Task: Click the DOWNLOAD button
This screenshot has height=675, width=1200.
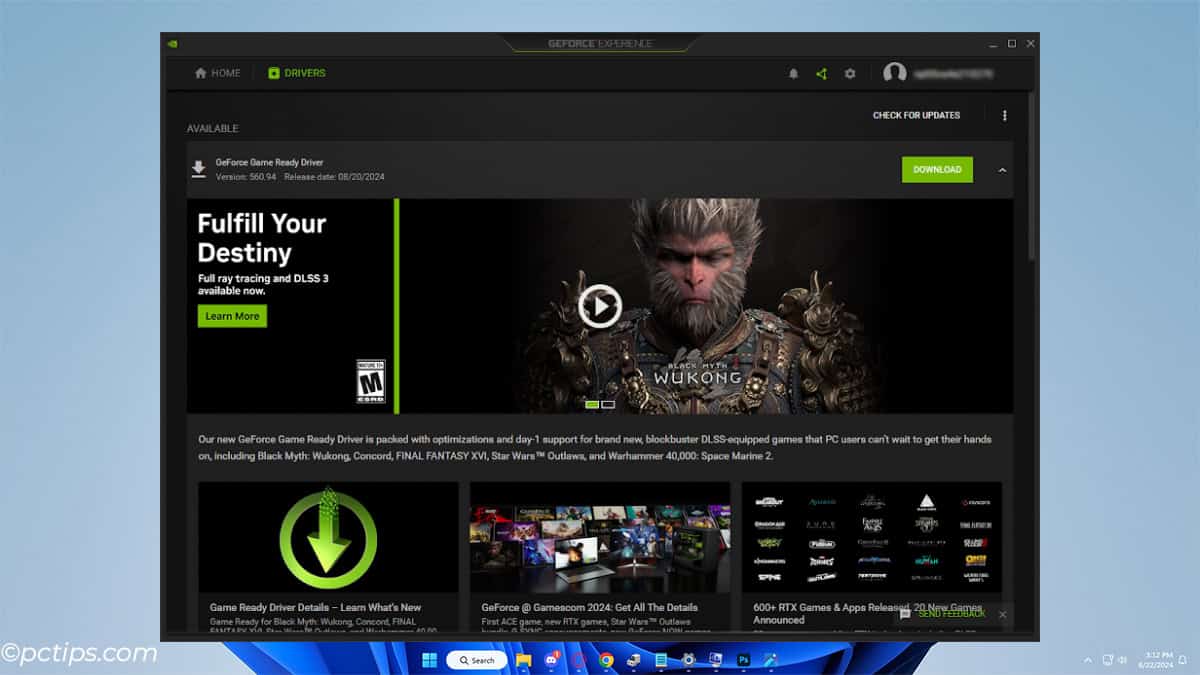Action: click(937, 170)
